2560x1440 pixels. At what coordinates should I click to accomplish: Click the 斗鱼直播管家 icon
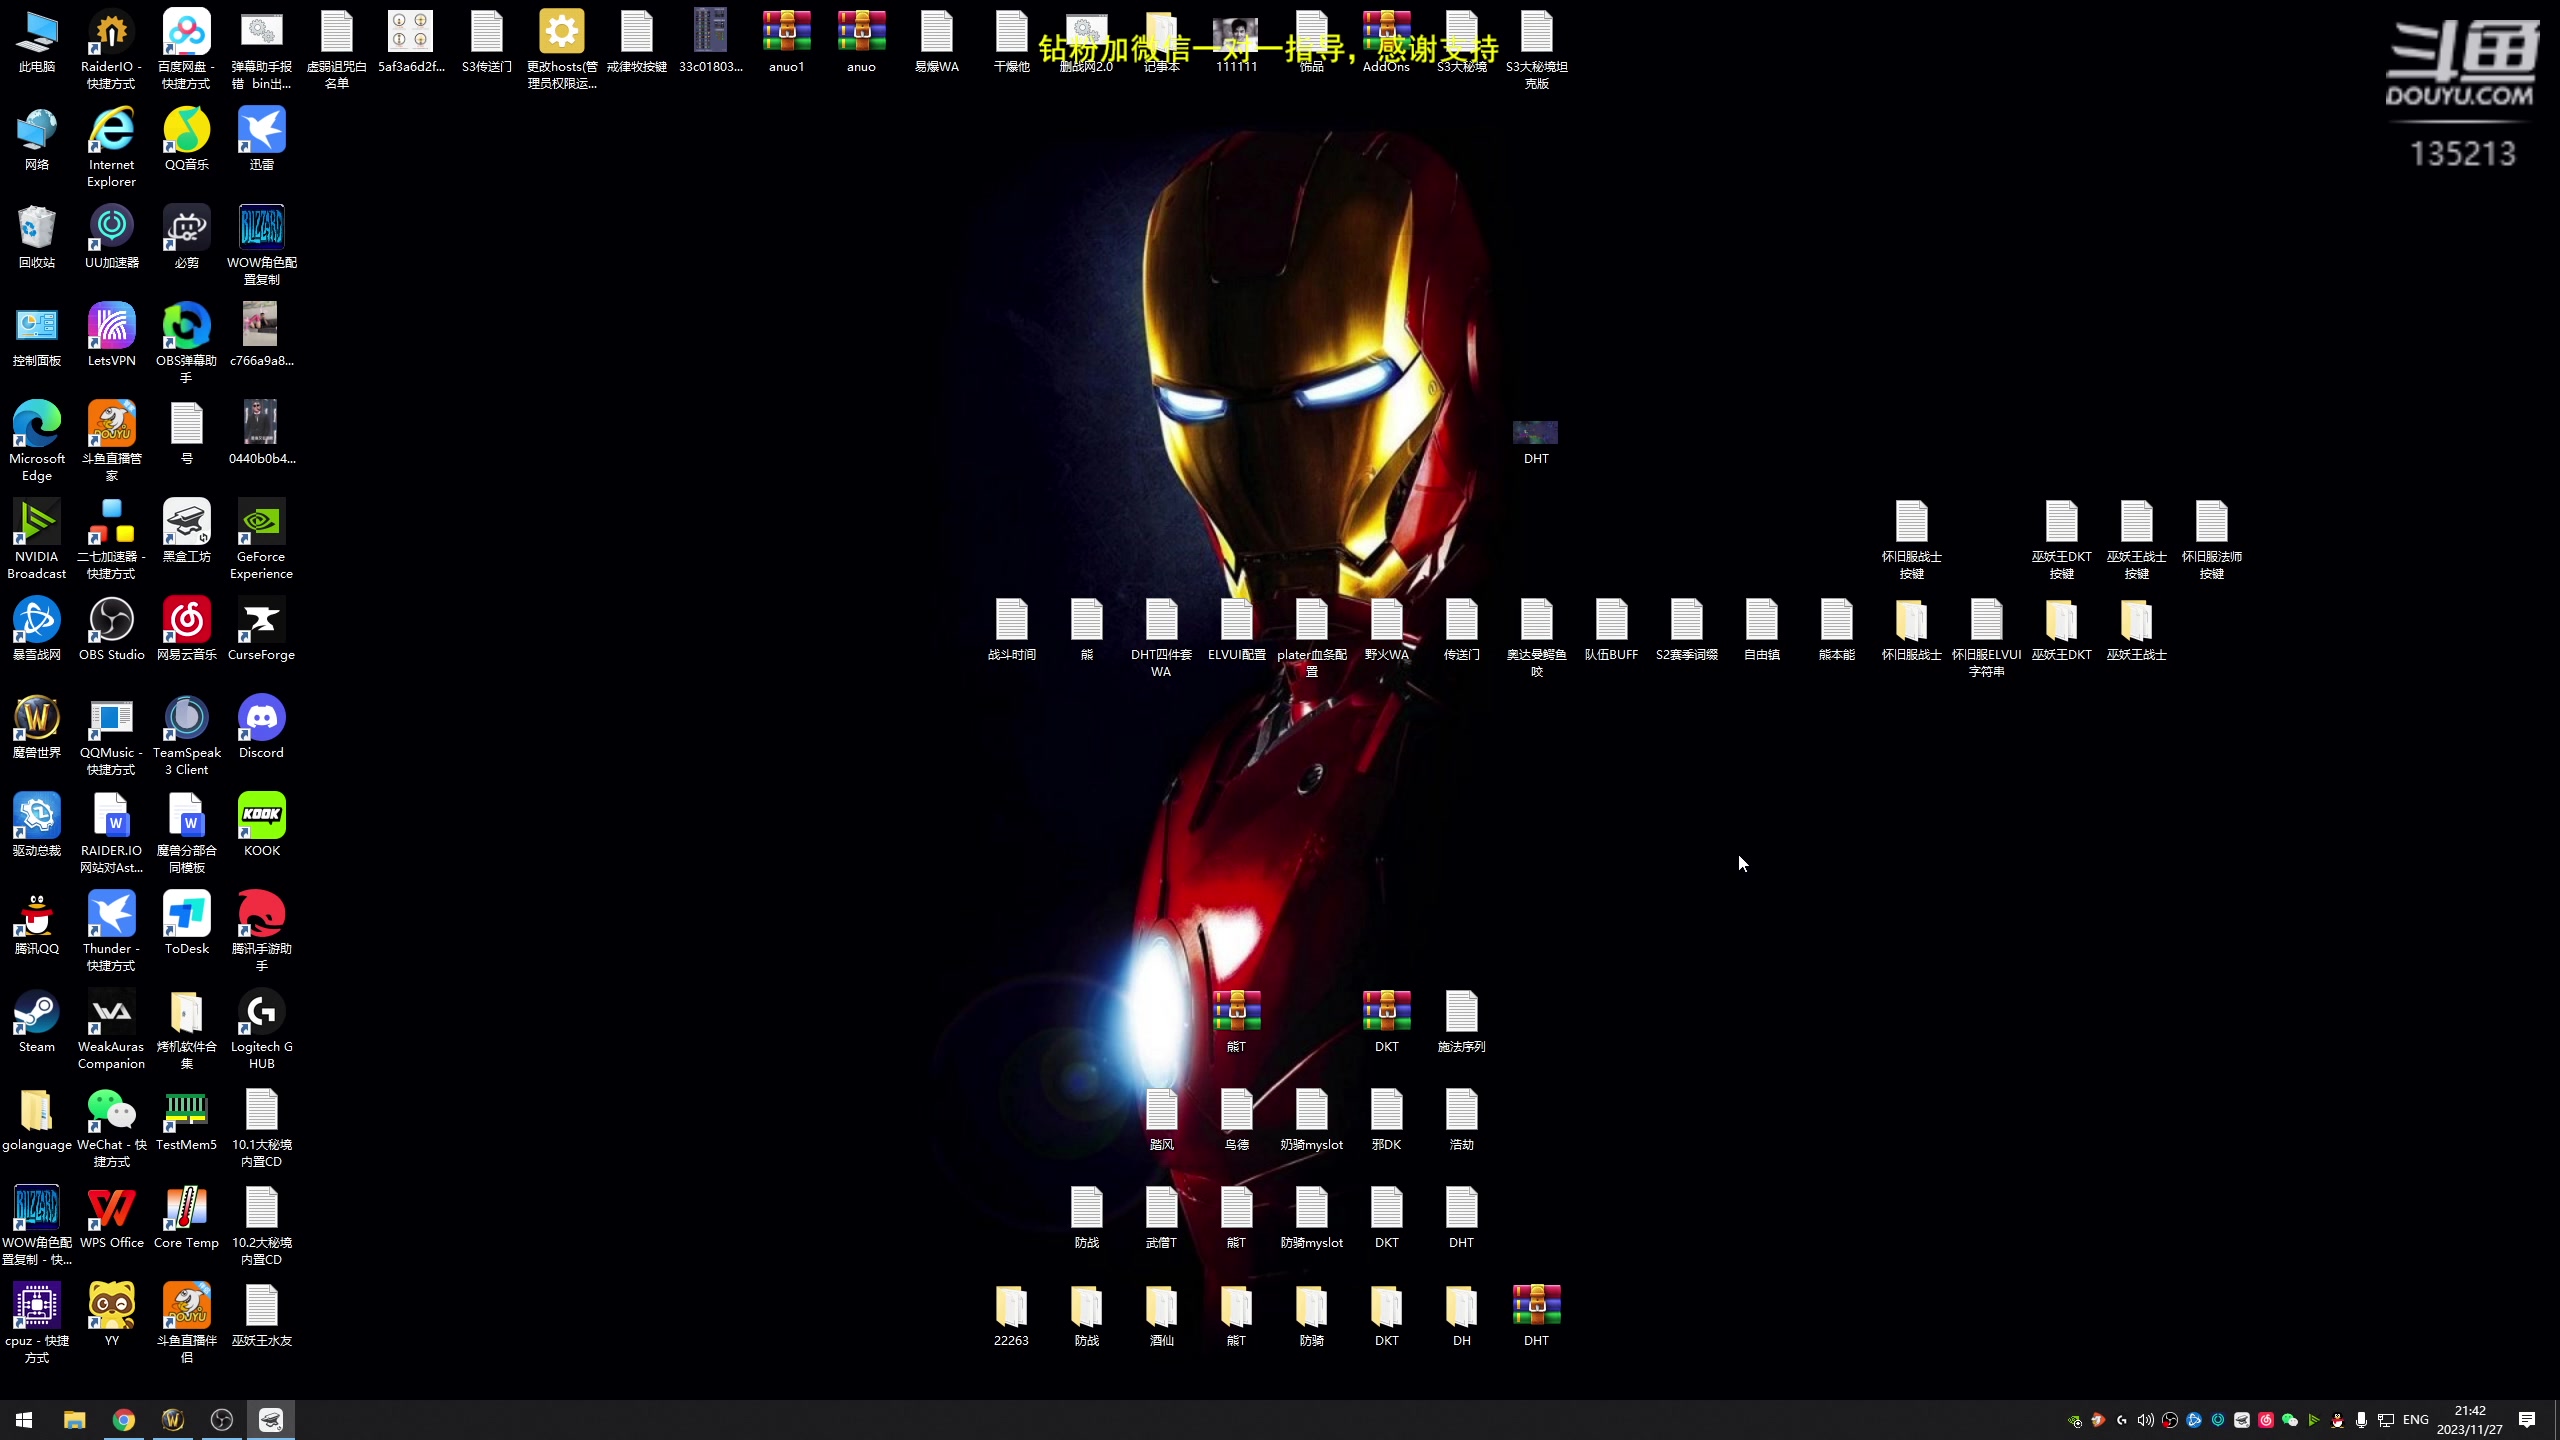pyautogui.click(x=111, y=441)
